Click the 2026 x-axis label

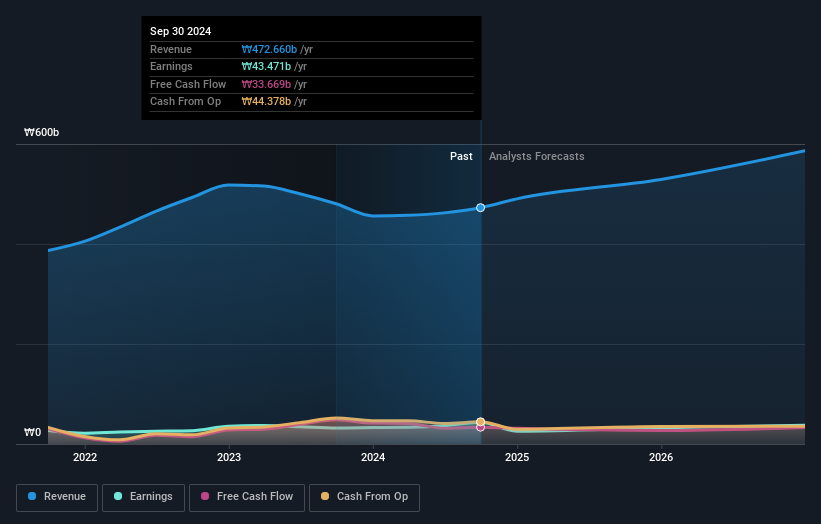coord(661,458)
